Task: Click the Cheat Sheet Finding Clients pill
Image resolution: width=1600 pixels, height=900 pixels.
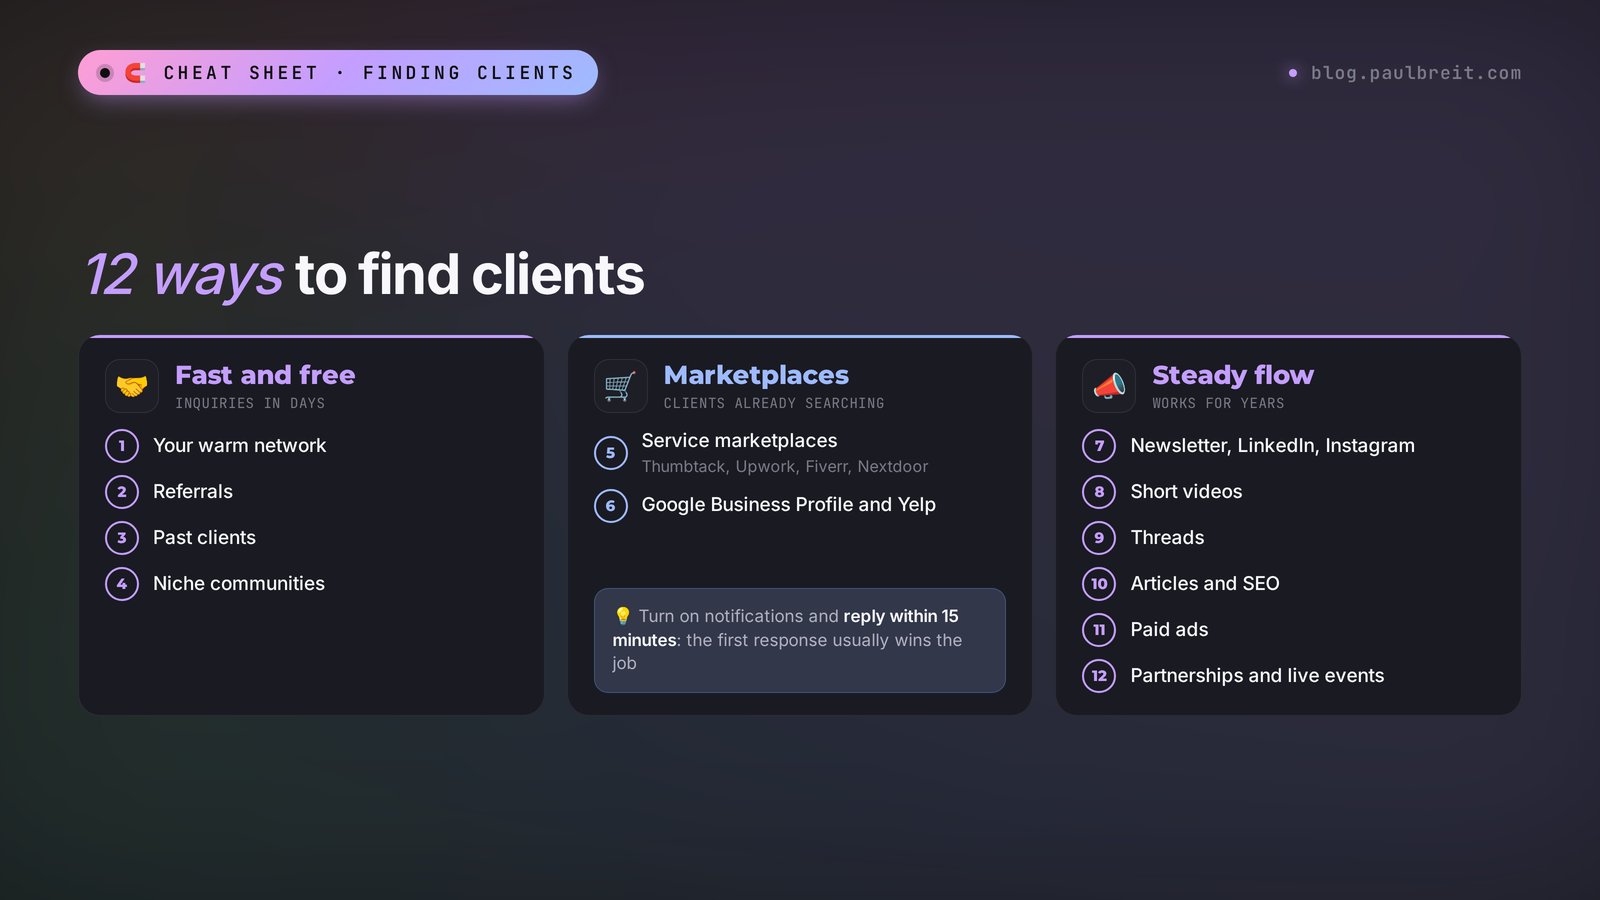Action: 338,73
